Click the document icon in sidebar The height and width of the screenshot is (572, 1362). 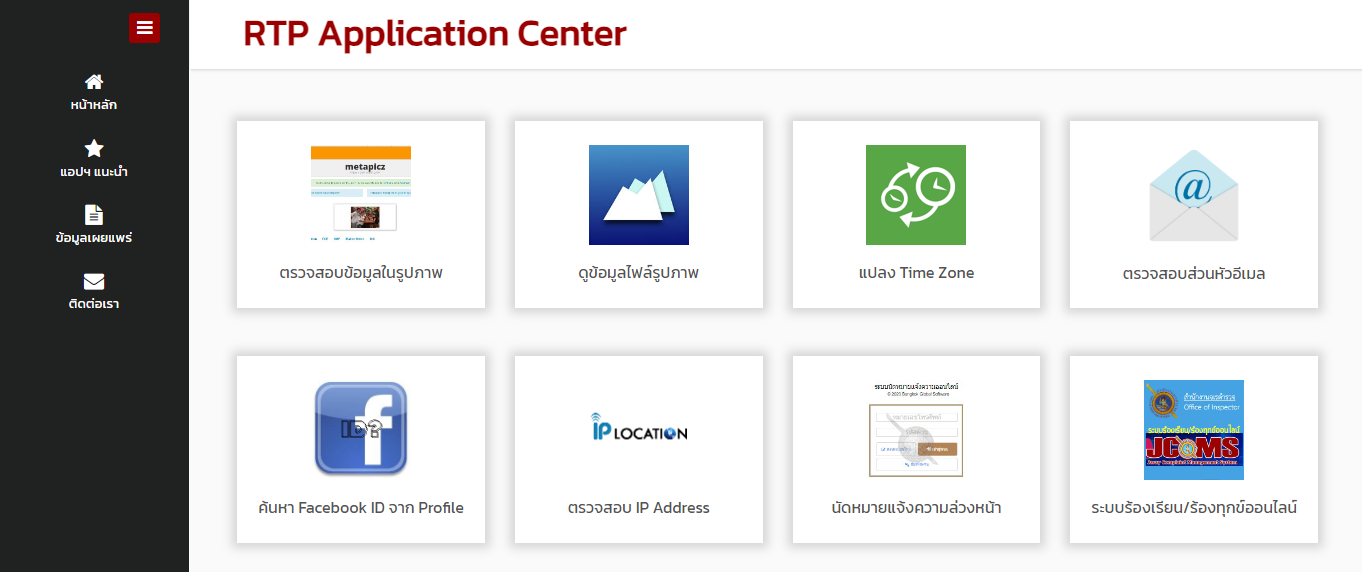pyautogui.click(x=94, y=215)
